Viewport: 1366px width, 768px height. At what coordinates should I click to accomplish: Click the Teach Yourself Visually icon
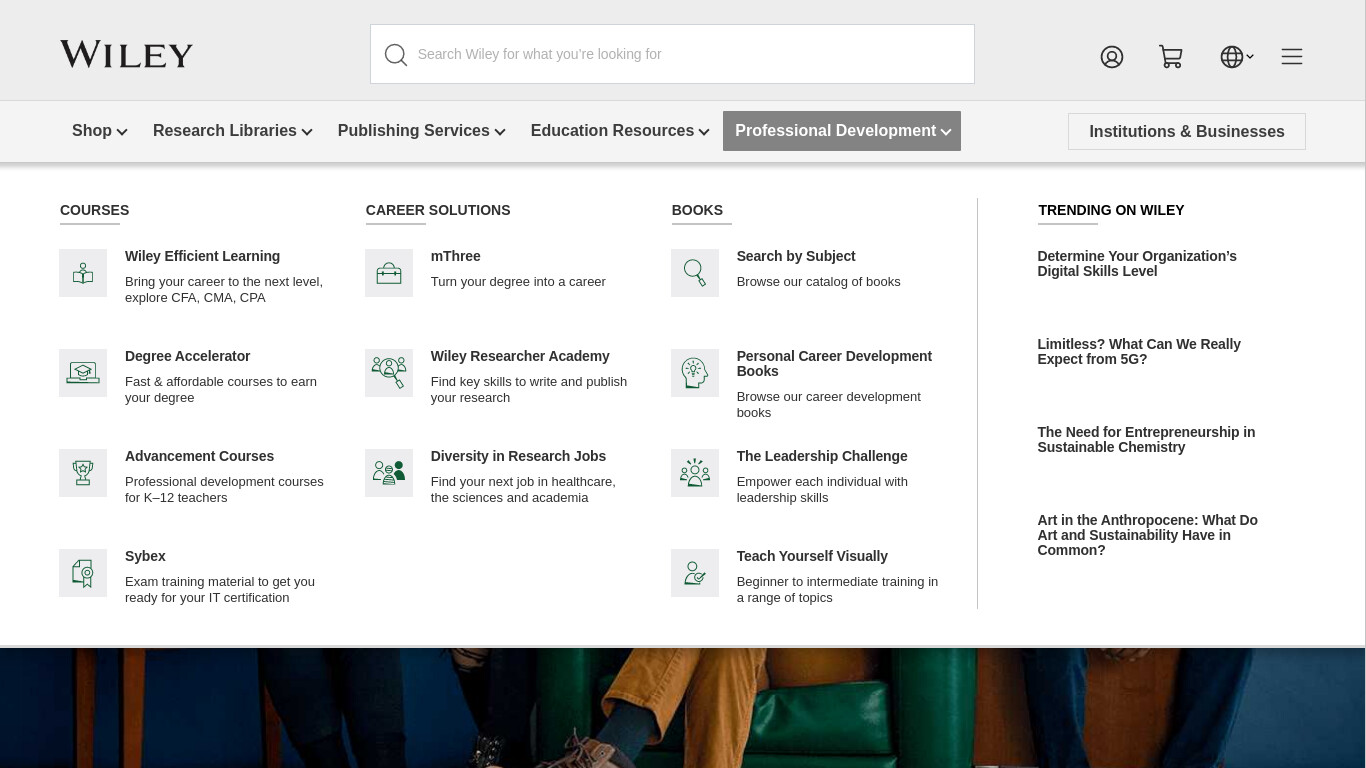[695, 573]
